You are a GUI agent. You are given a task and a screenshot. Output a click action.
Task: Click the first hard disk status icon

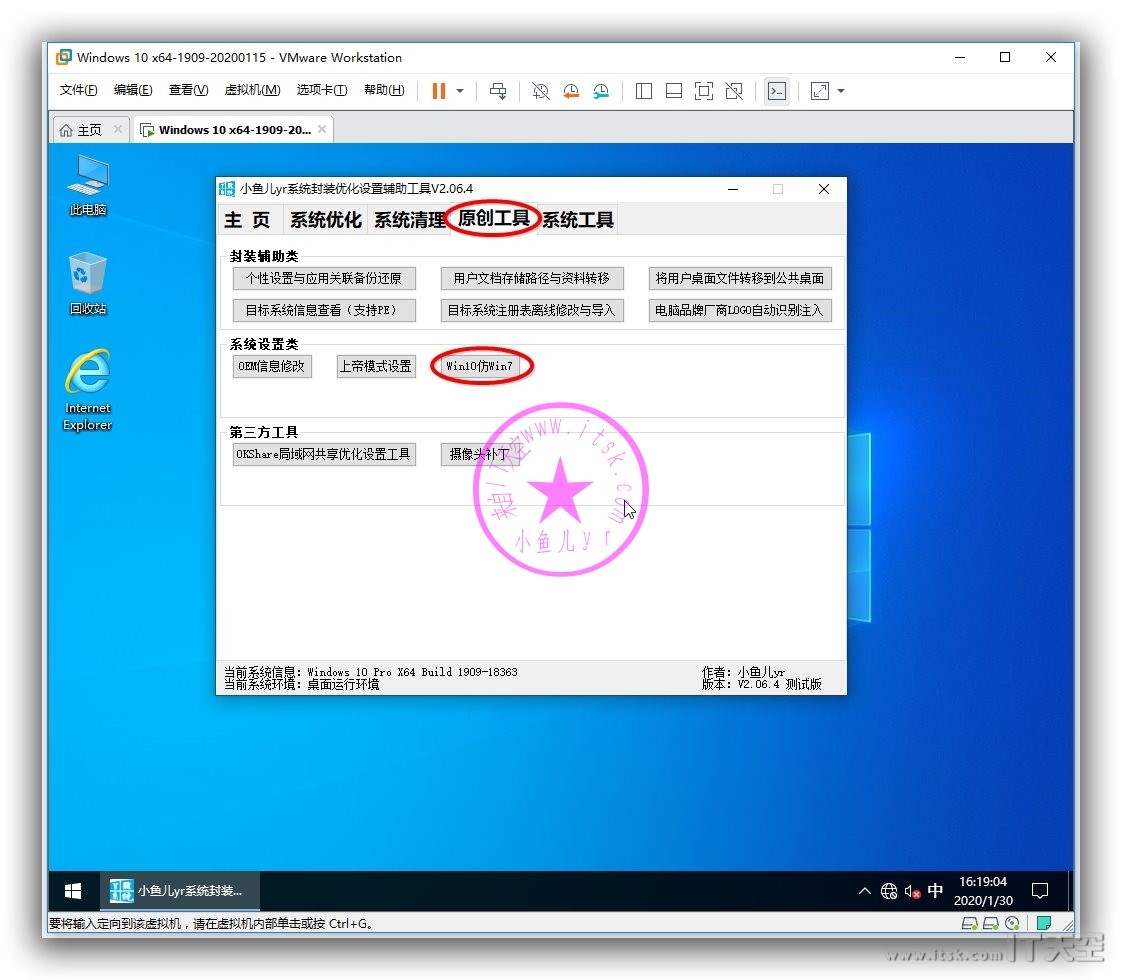coord(970,923)
